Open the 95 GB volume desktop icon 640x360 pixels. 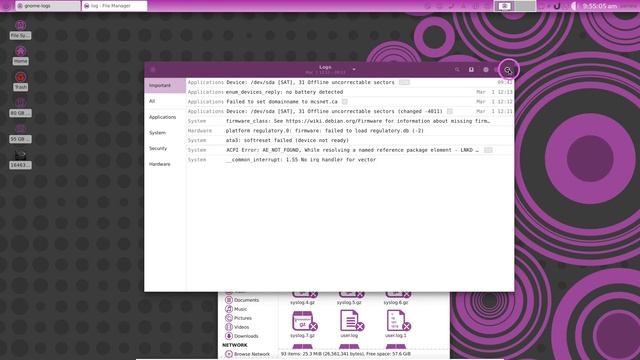tap(20, 134)
